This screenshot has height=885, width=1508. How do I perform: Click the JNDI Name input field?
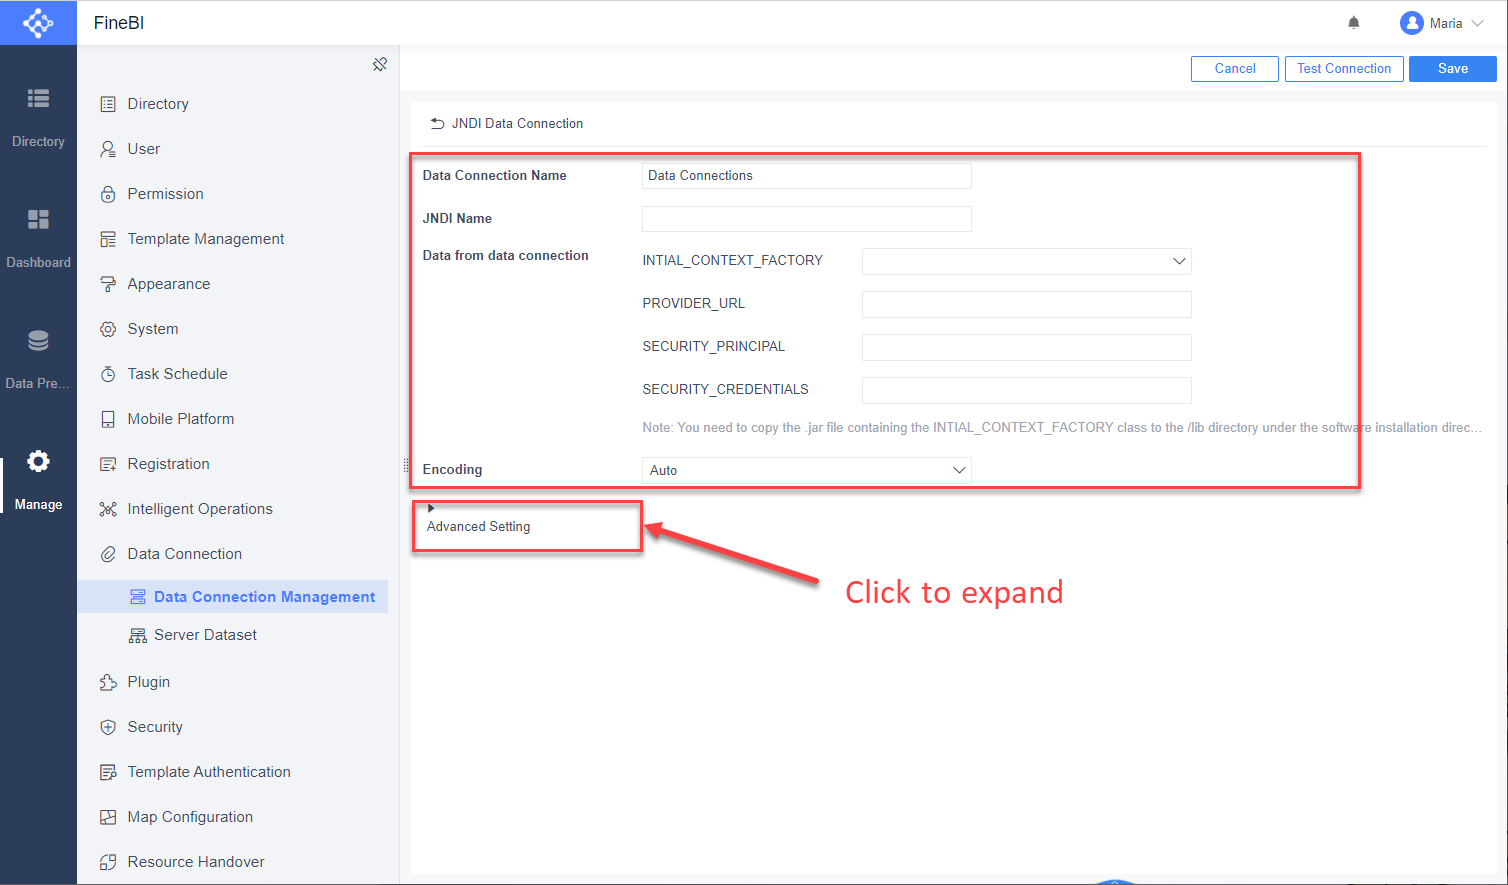806,218
